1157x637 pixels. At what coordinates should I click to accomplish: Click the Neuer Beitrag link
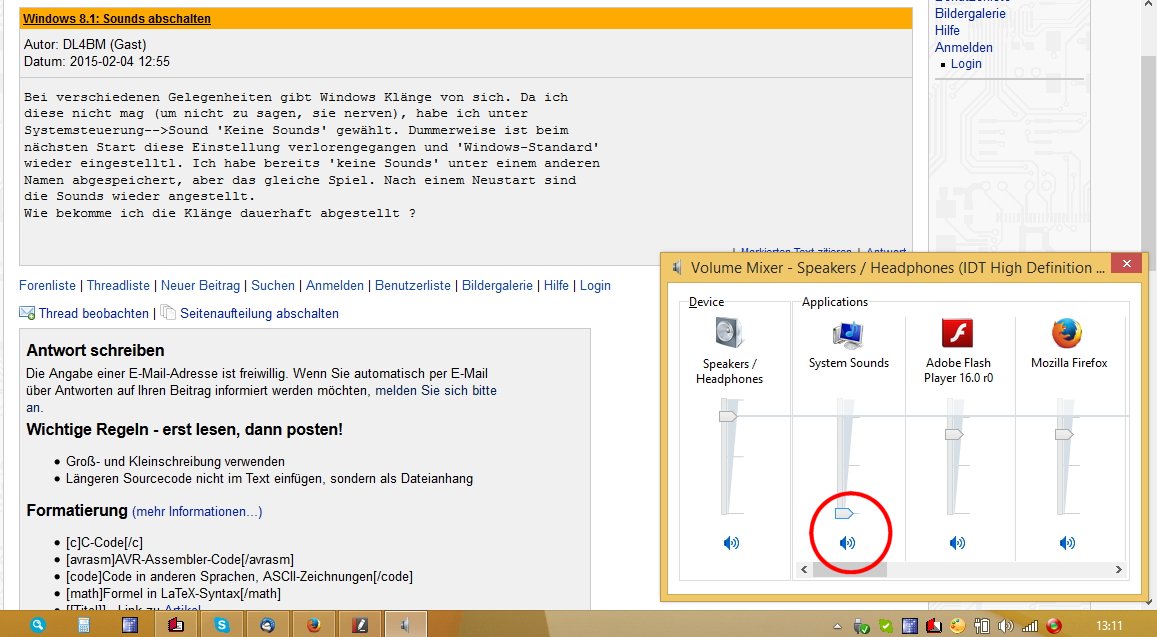[200, 286]
